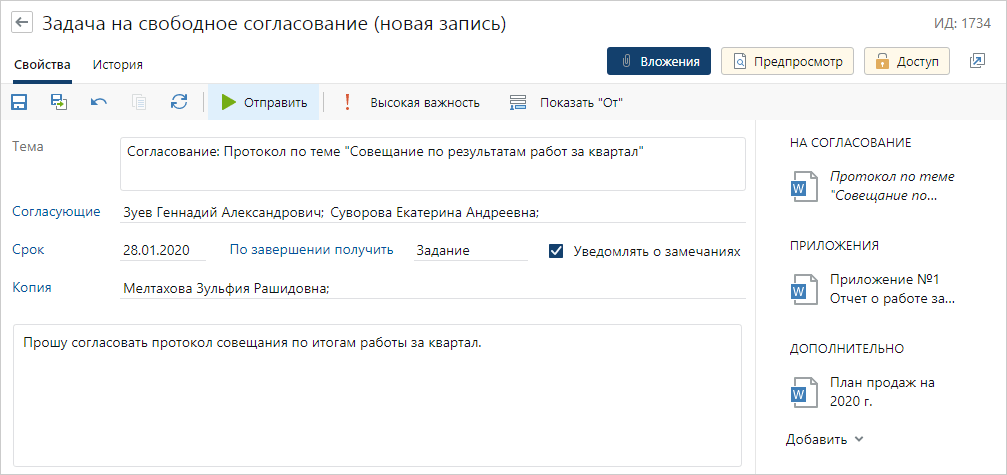Open Протокол по теме attachment

point(892,186)
